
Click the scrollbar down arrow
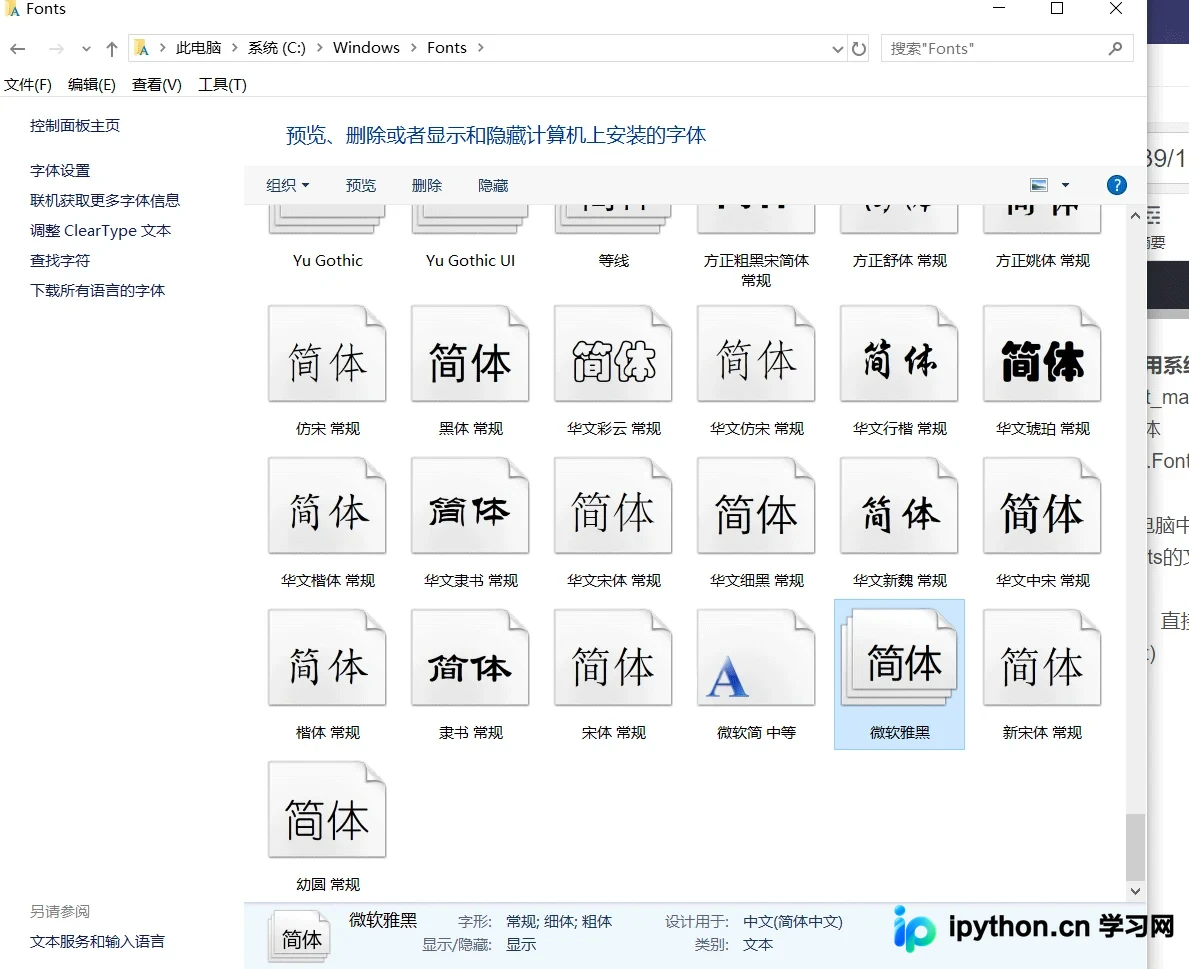(1134, 892)
